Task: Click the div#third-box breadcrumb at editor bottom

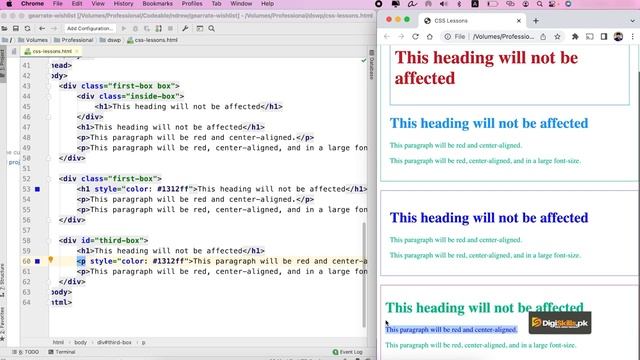Action: tap(114, 342)
